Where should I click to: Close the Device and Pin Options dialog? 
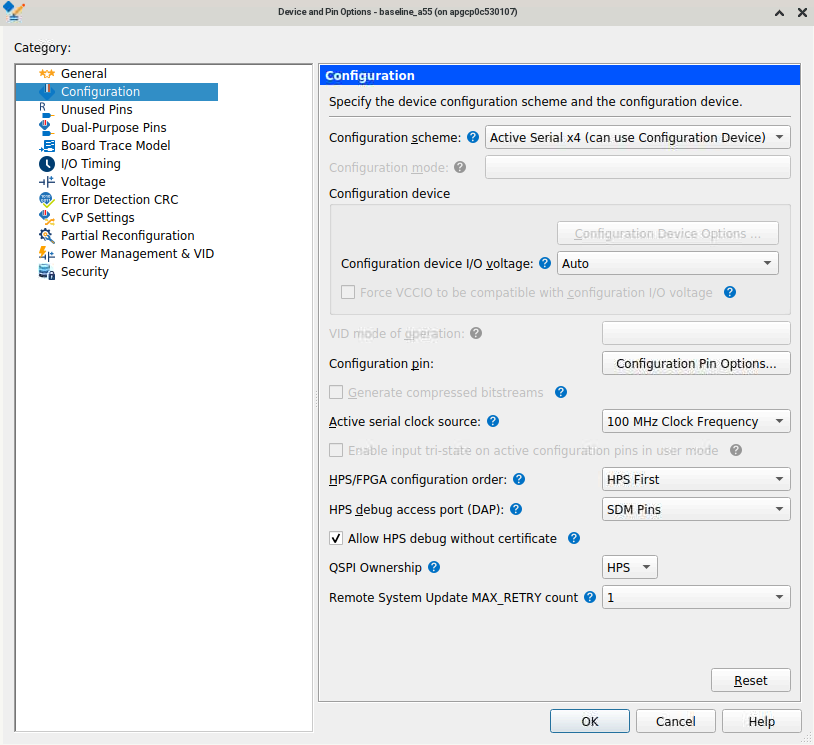click(802, 12)
